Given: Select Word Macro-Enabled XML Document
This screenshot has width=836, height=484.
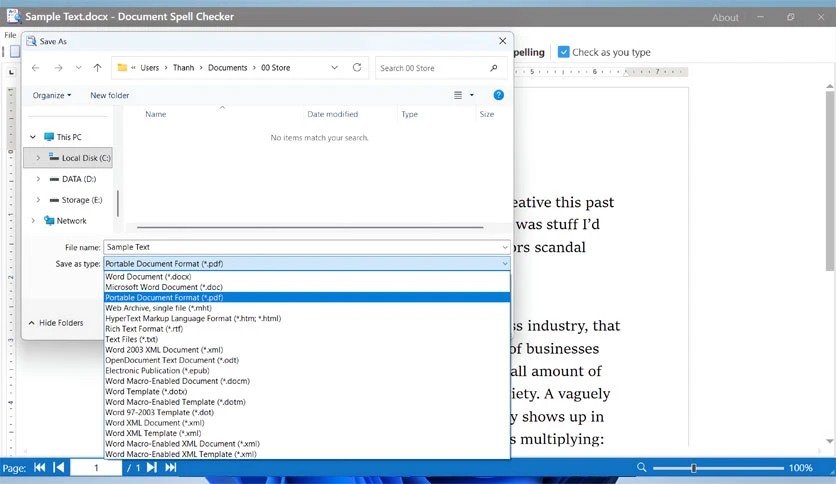Looking at the screenshot, I should (307, 443).
